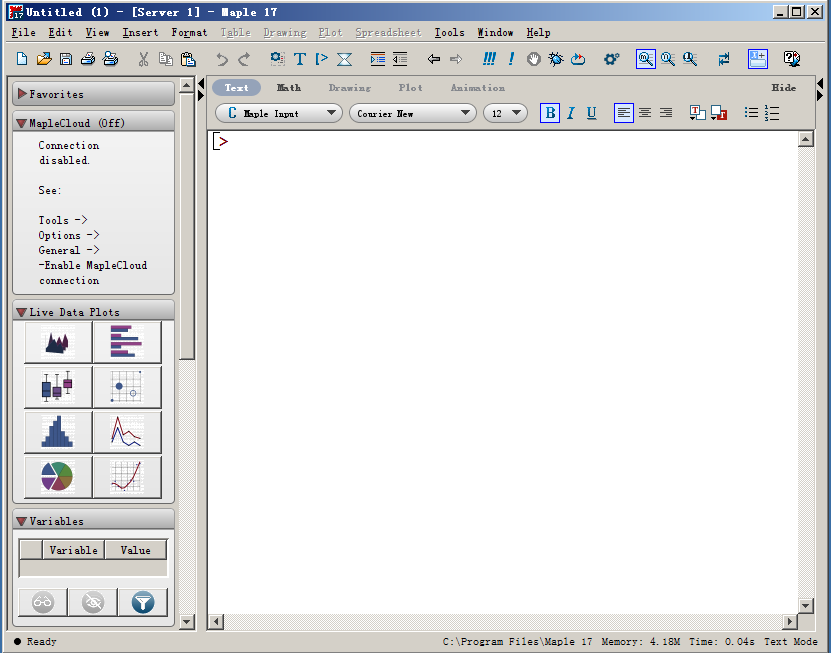Insert Maple prompt with [> icon
Image resolution: width=831 pixels, height=653 pixels.
(322, 59)
